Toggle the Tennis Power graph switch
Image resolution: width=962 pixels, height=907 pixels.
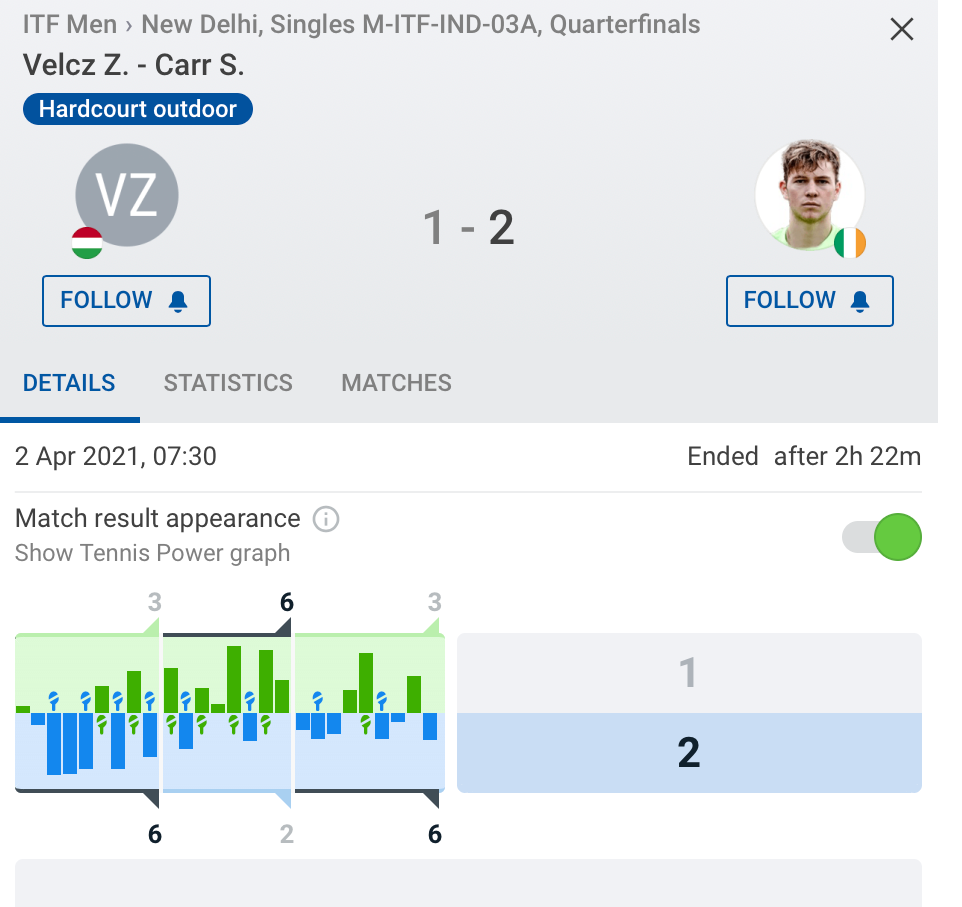pyautogui.click(x=882, y=537)
